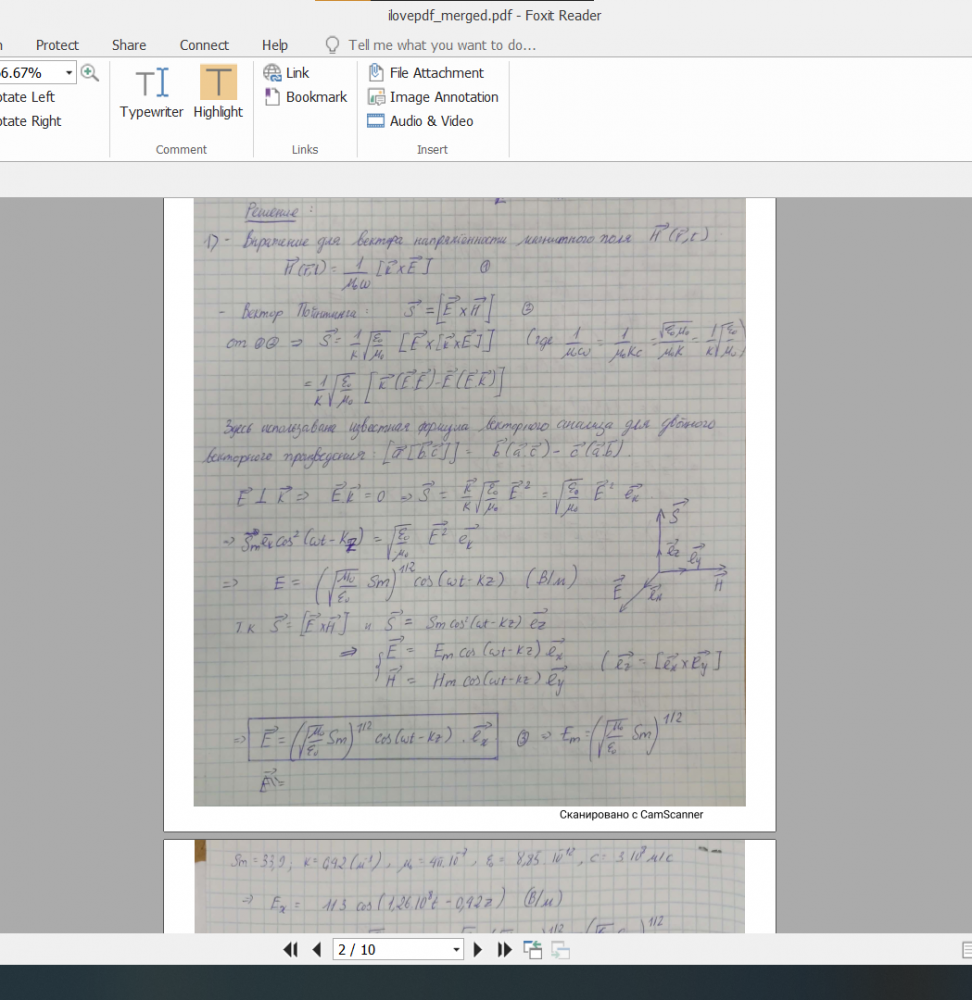The image size is (972, 1000).
Task: Click the Tell me what you want to do box
Action: coord(442,45)
